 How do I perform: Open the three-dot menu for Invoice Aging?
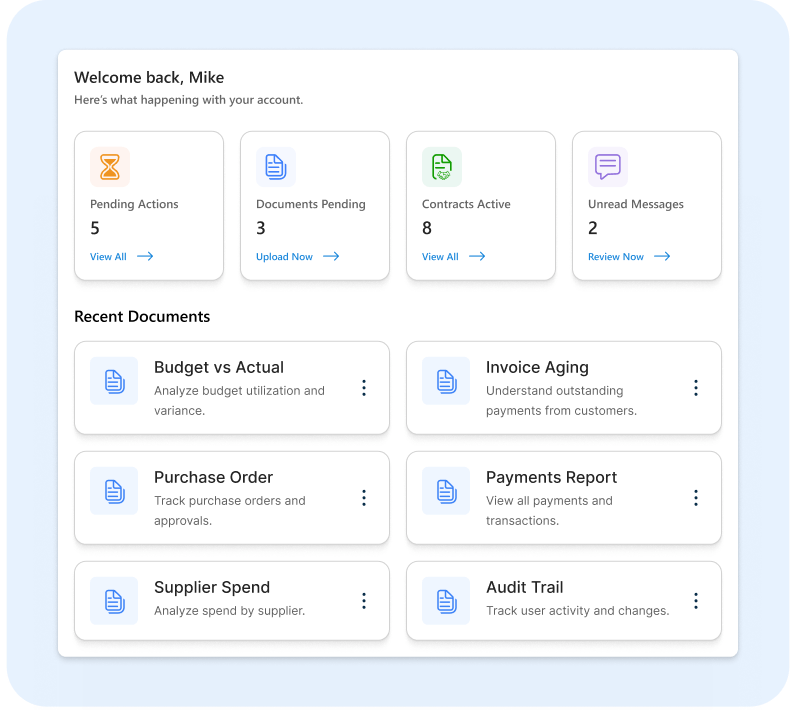pos(696,388)
